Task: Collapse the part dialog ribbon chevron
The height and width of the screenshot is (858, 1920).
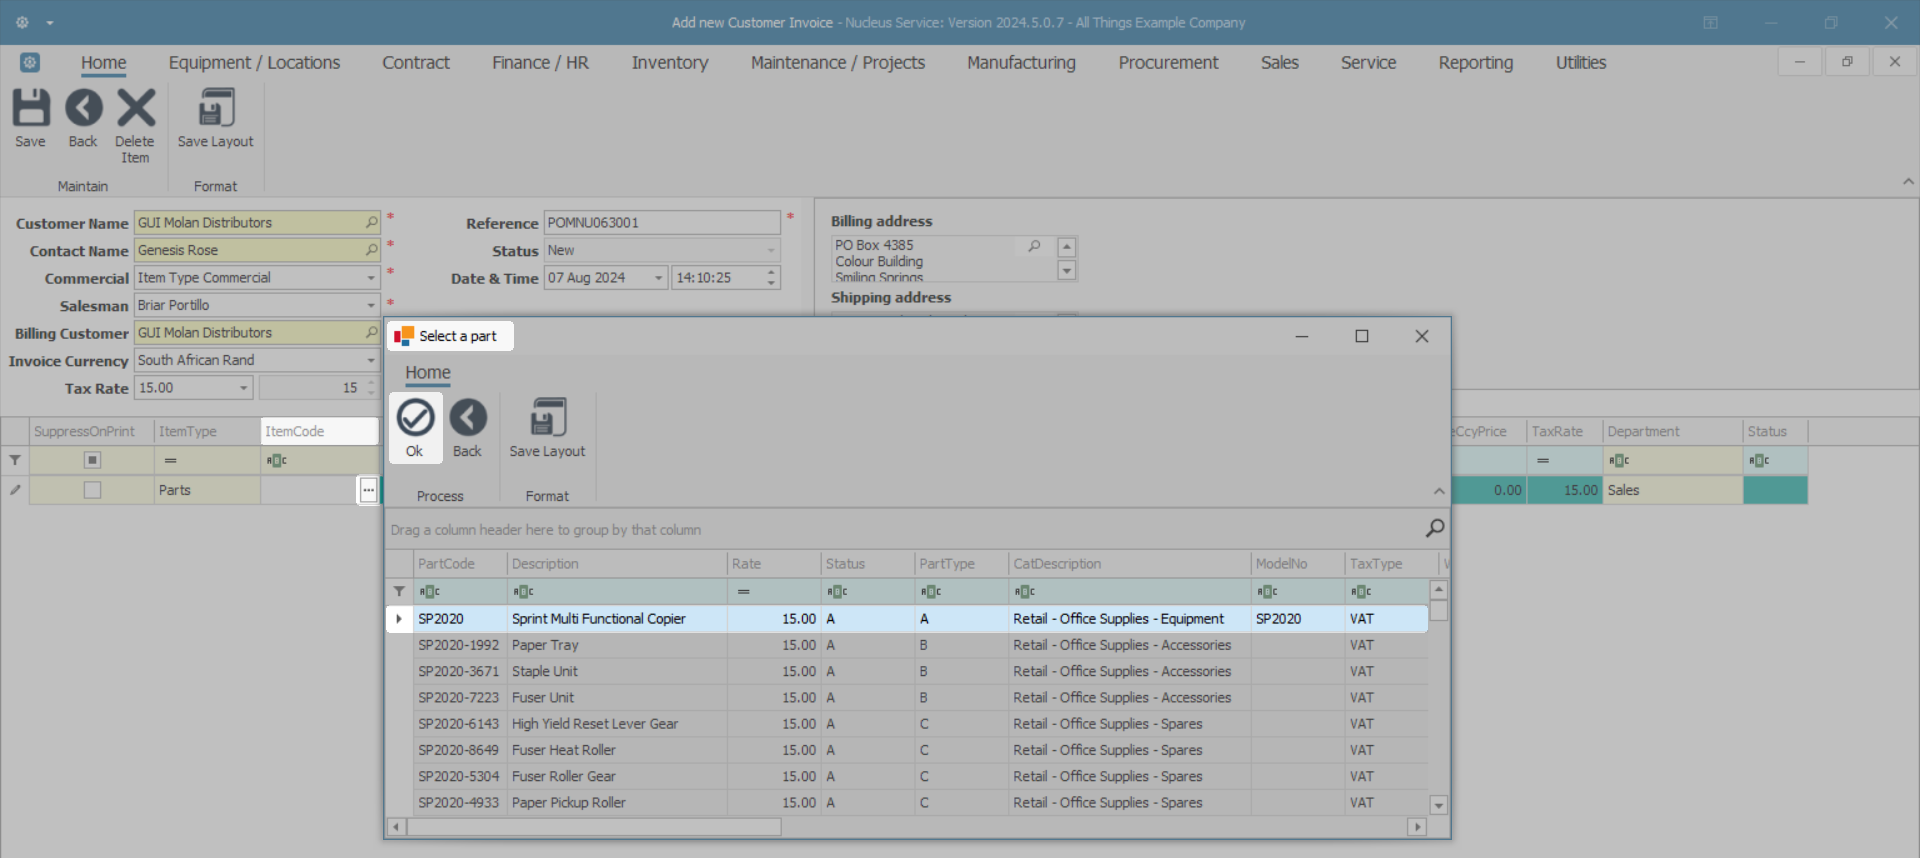Action: 1438,491
